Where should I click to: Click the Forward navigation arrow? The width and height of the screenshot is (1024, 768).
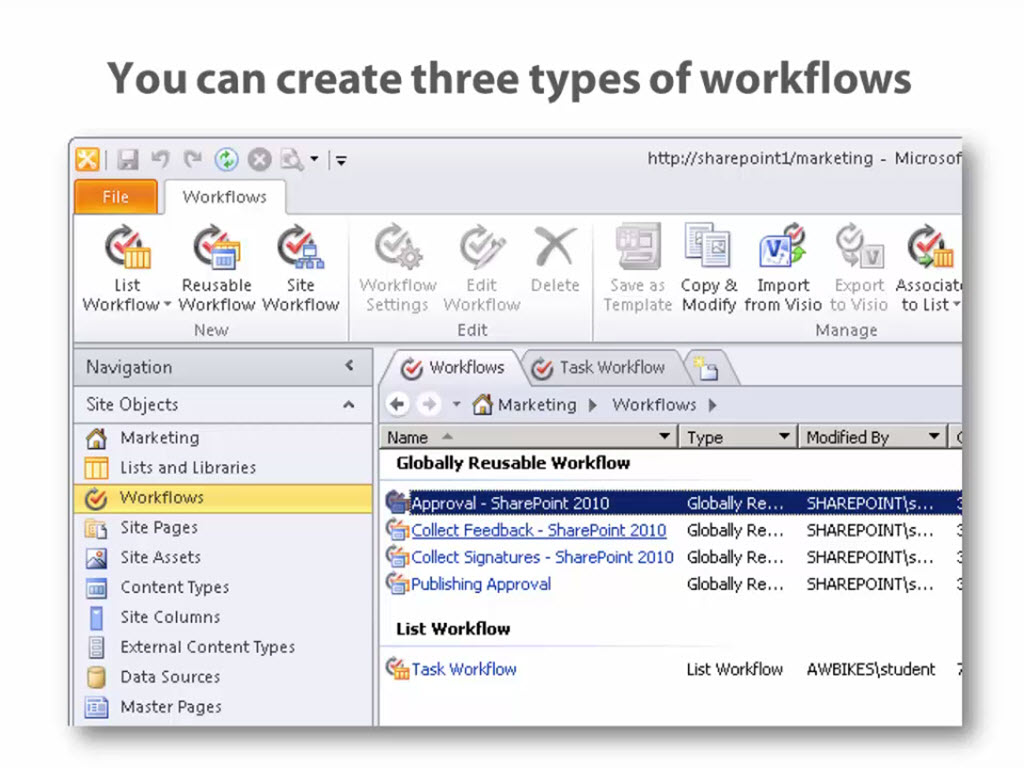[429, 404]
